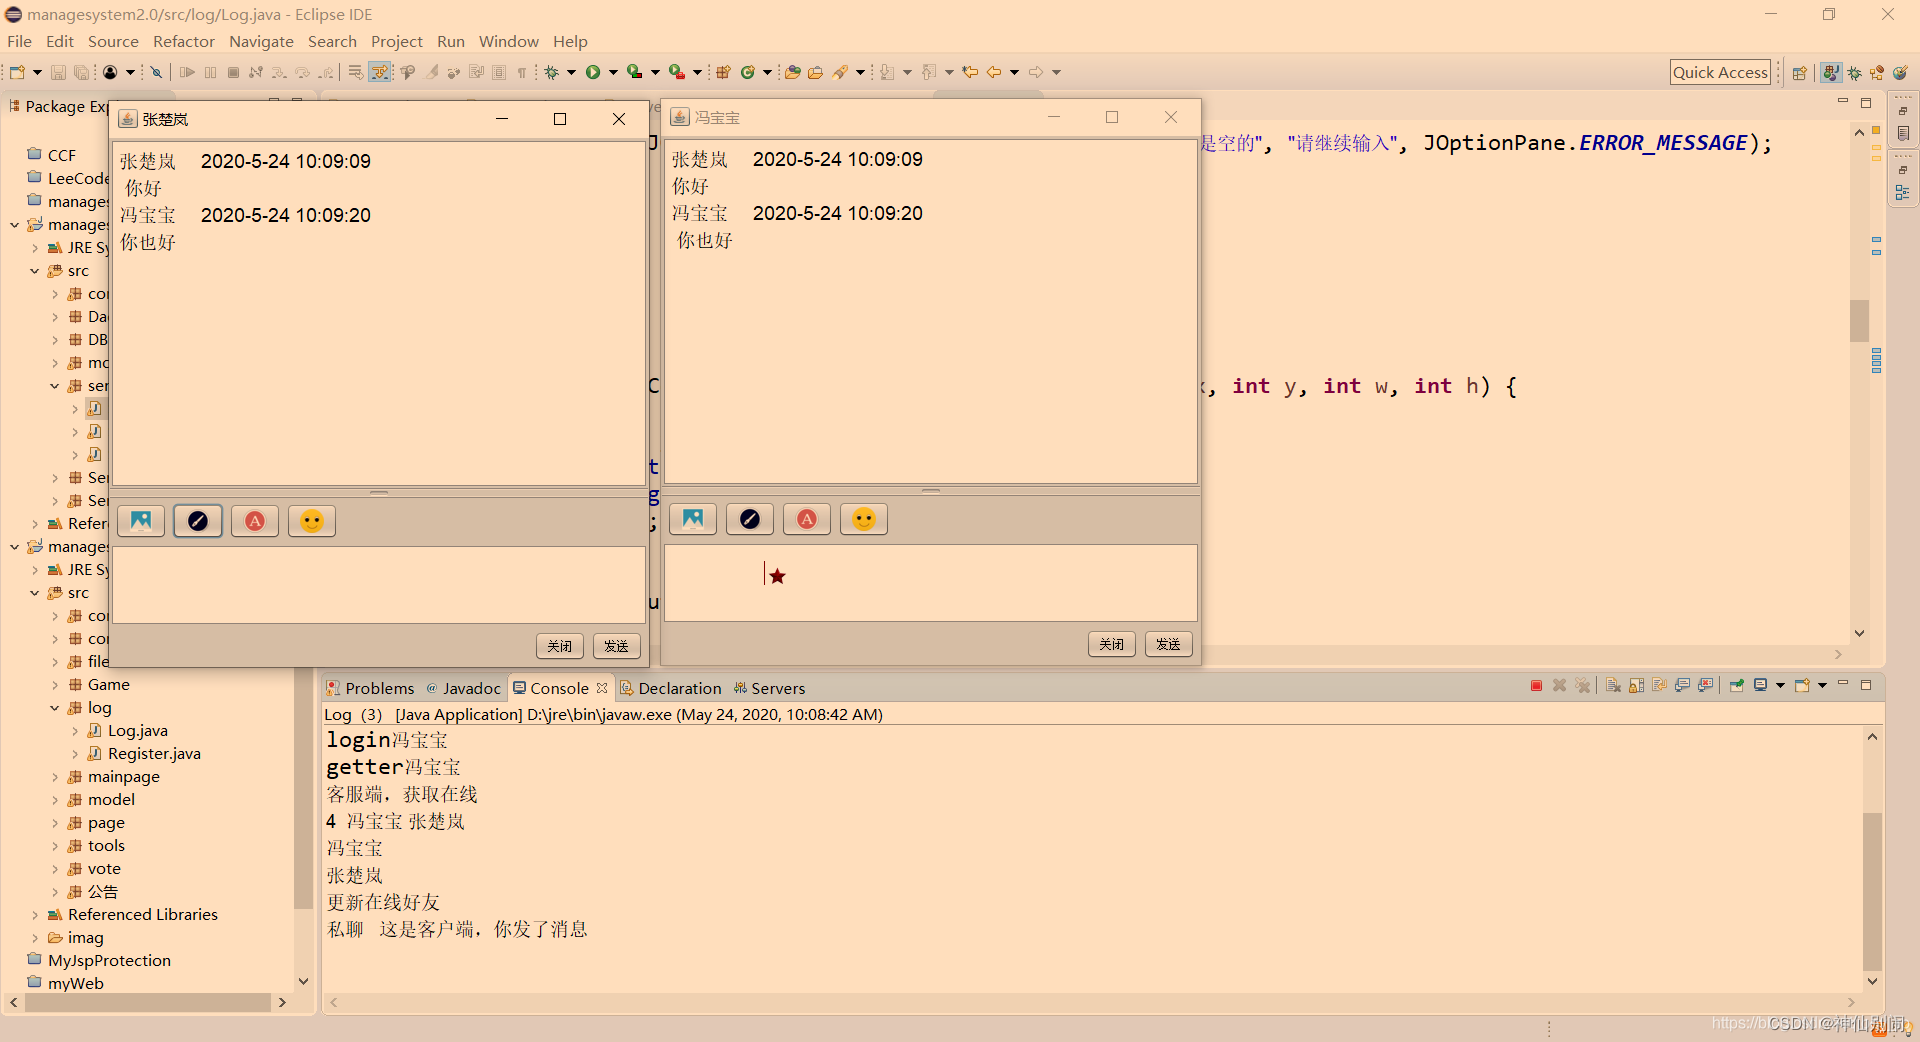Click the Open Type icon in toolbar
The height and width of the screenshot is (1042, 1920).
pos(792,72)
